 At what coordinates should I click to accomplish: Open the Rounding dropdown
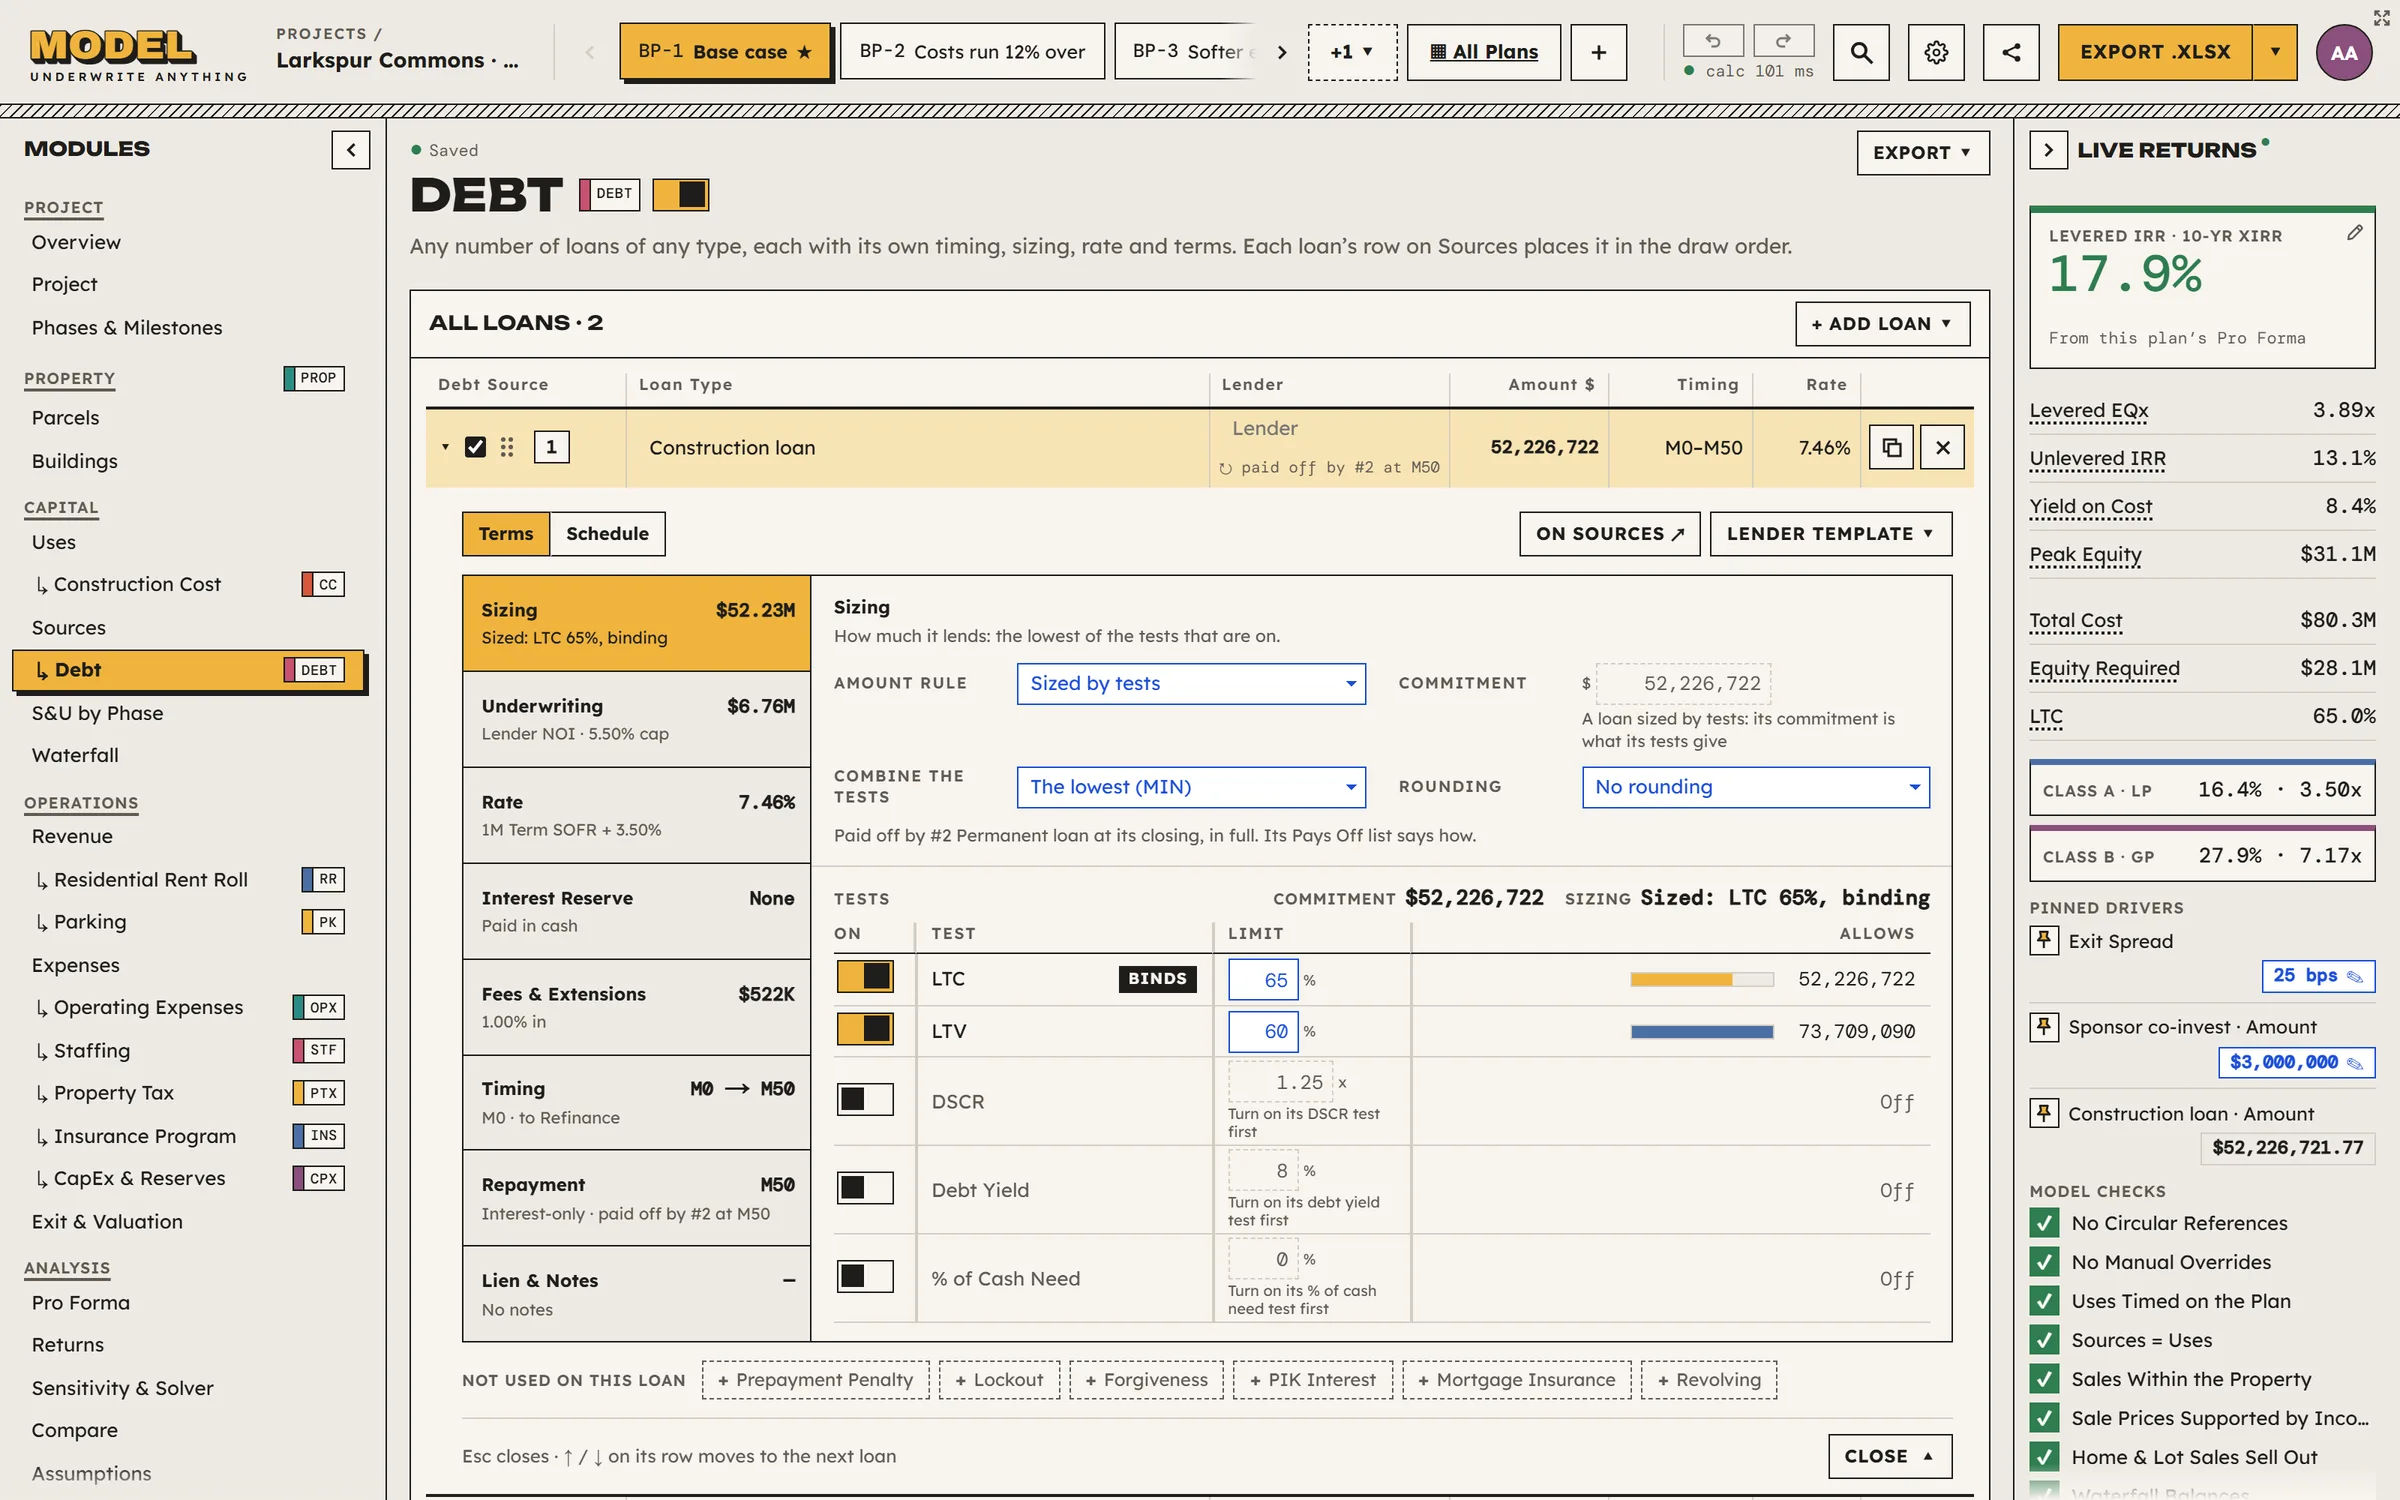(x=1755, y=787)
